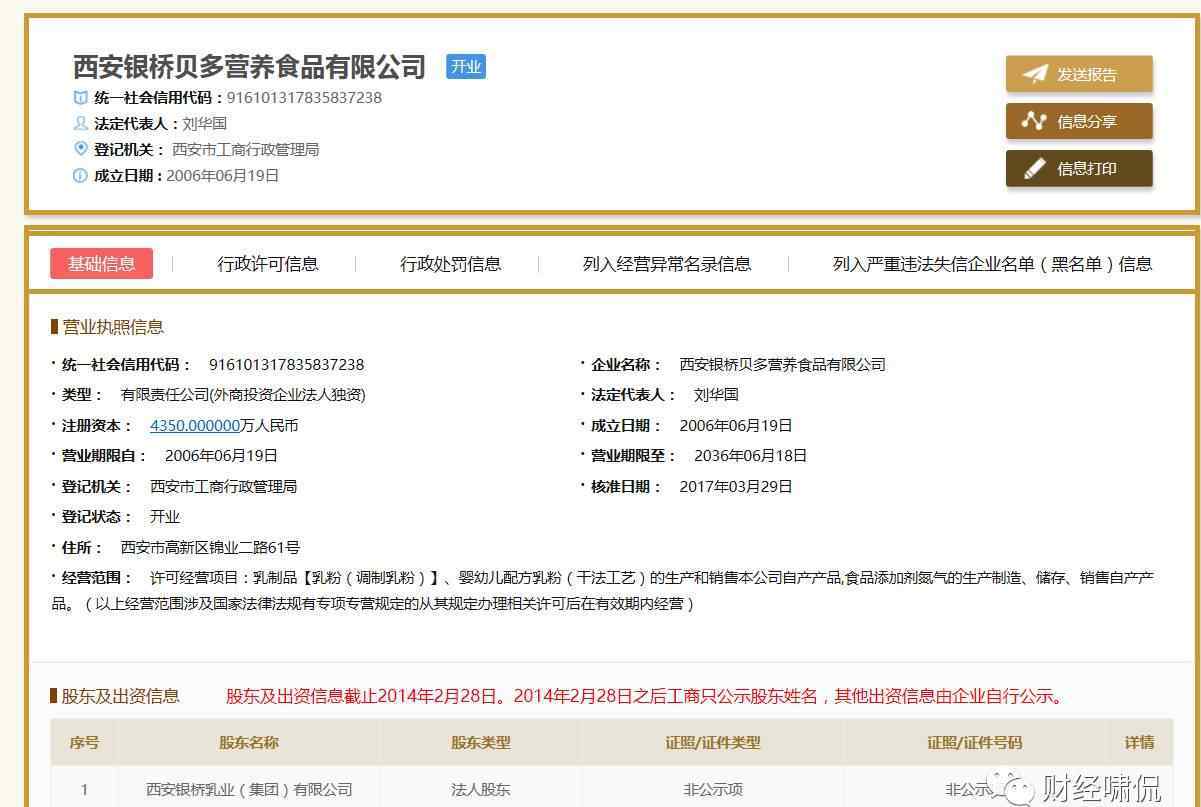Click the red shareholder disclosure notice text
This screenshot has height=807, width=1201.
pyautogui.click(x=645, y=697)
